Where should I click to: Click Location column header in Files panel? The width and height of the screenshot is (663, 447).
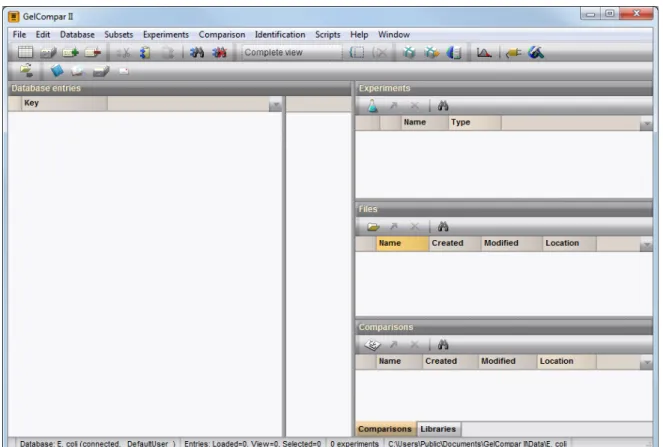(x=569, y=243)
